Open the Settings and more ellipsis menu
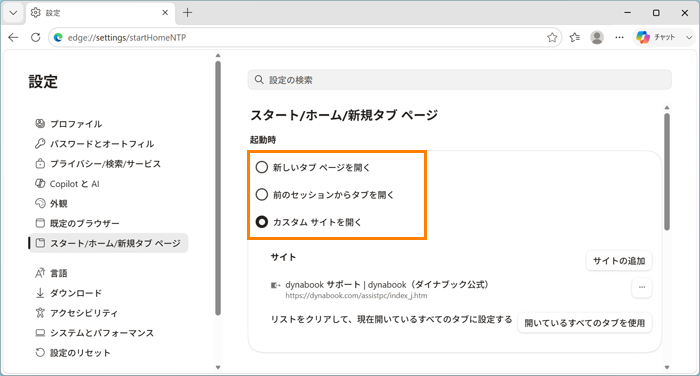700x376 pixels. pyautogui.click(x=619, y=38)
